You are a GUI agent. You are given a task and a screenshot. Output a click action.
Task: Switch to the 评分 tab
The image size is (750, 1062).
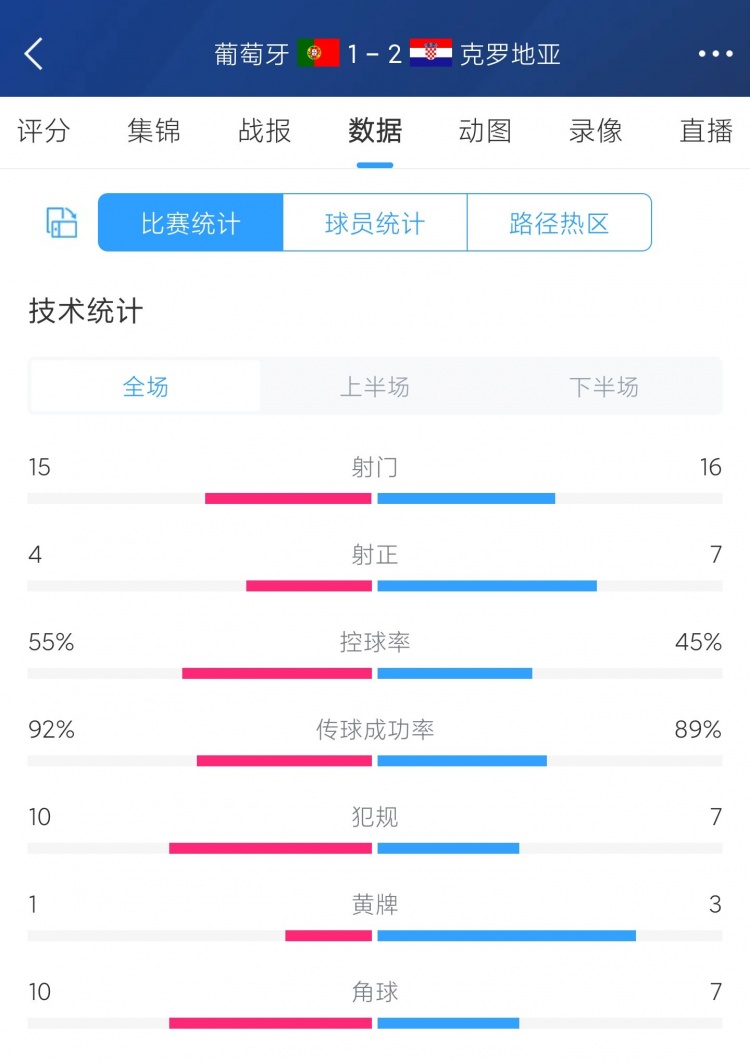pos(43,131)
